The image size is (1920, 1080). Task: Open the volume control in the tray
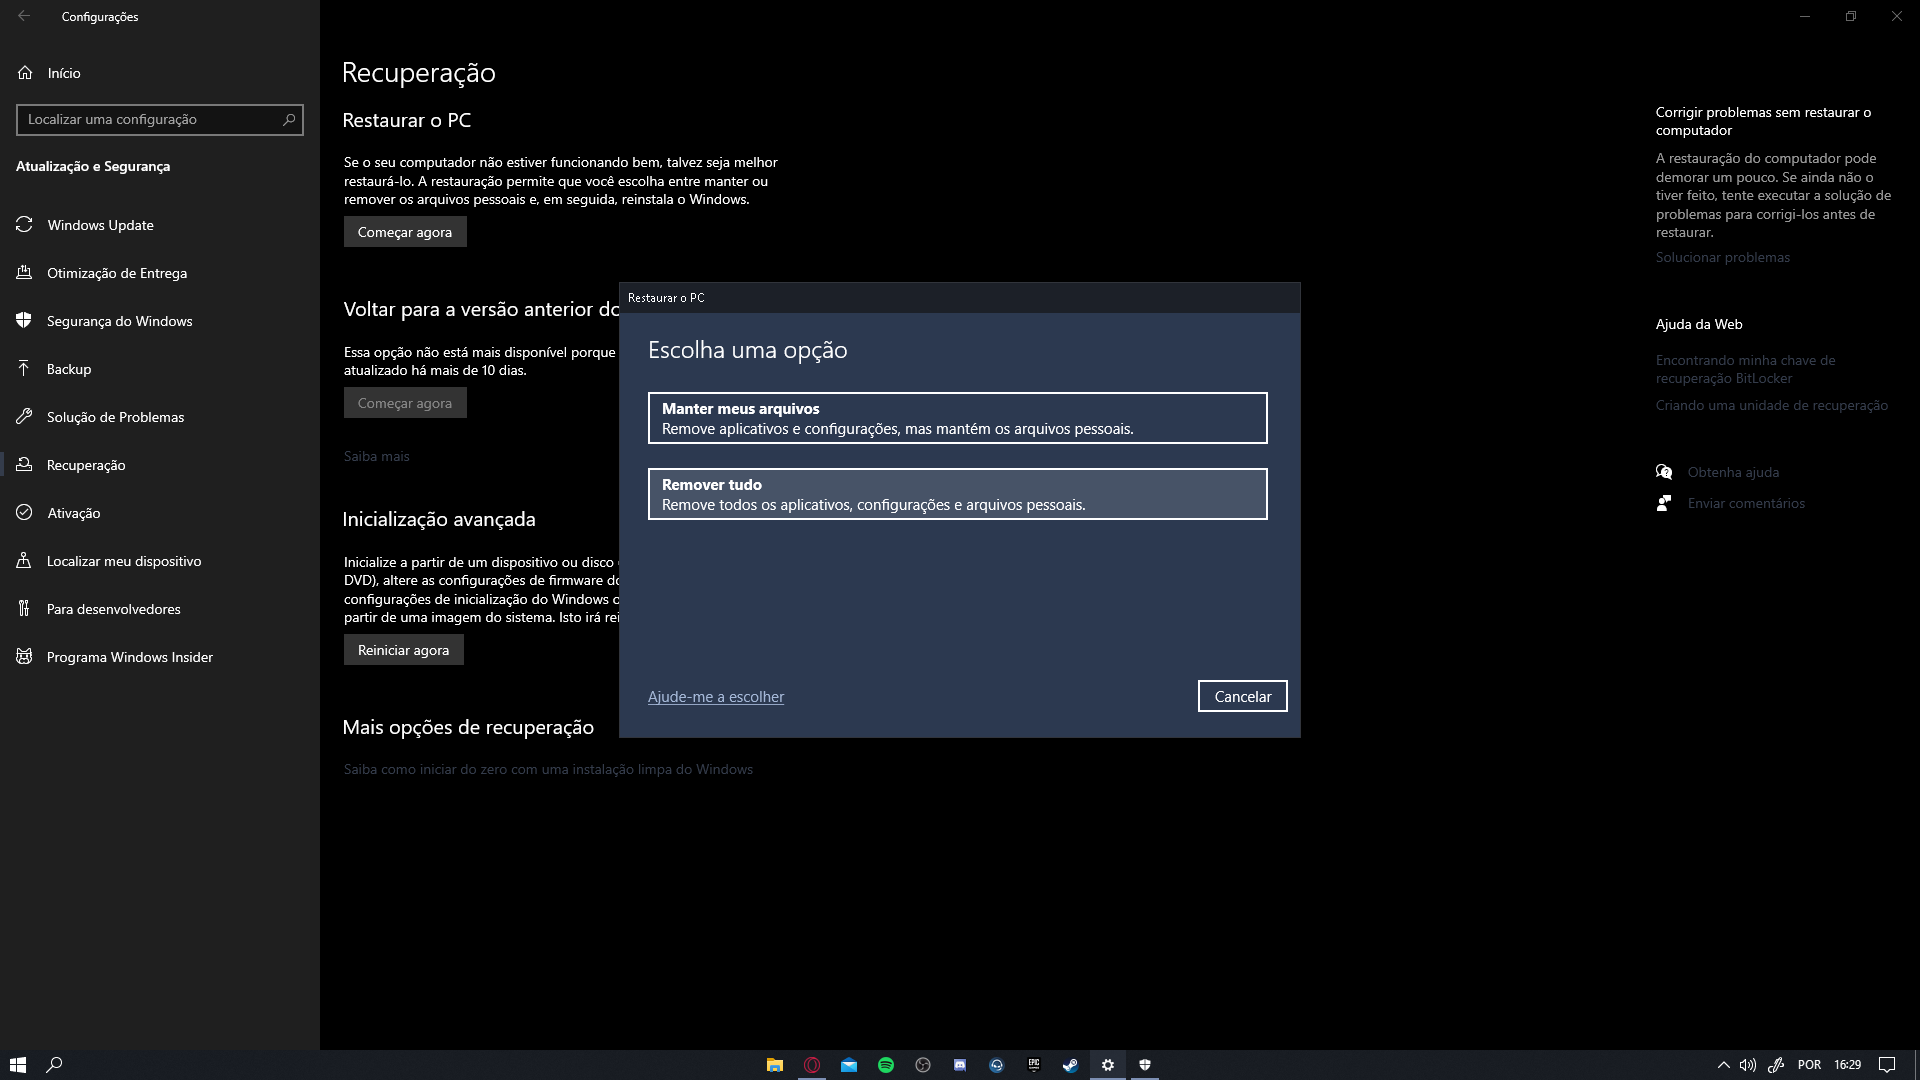point(1748,1065)
